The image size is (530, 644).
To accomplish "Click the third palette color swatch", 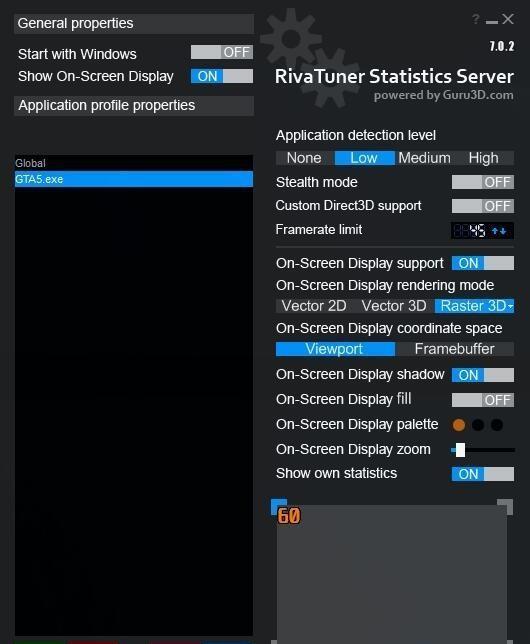I will coord(497,425).
